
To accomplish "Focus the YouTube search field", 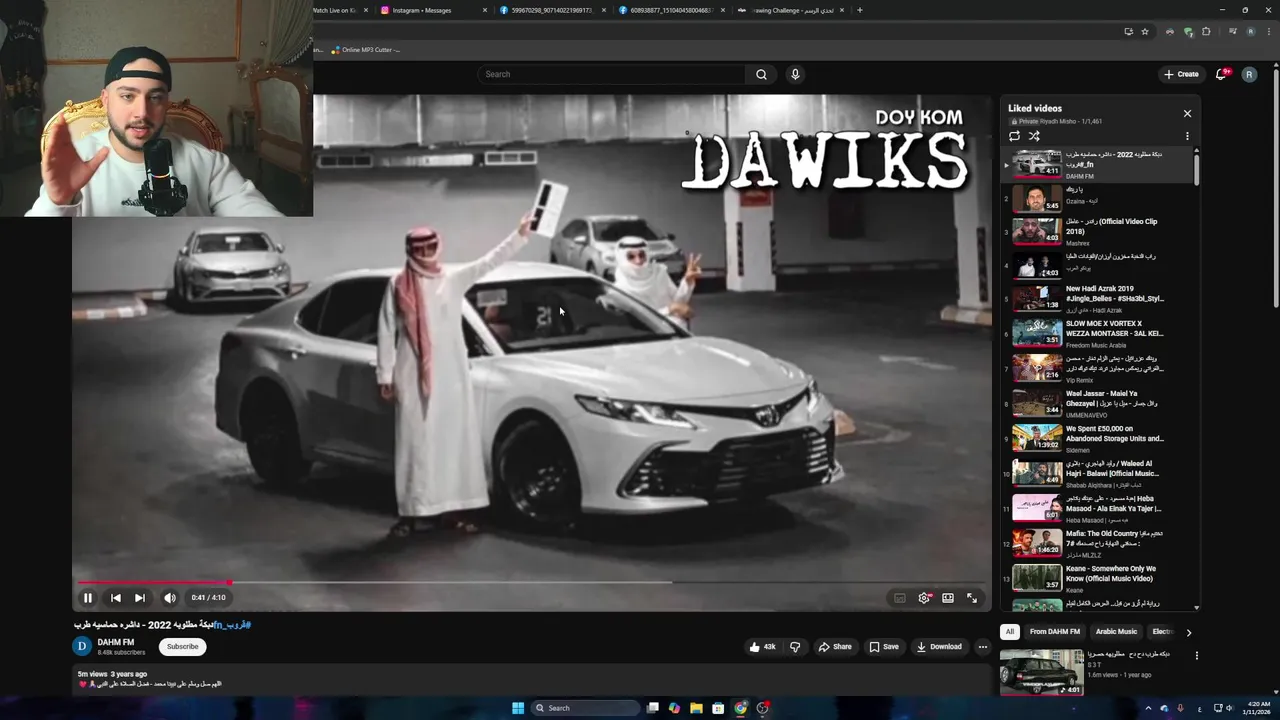I will (612, 74).
